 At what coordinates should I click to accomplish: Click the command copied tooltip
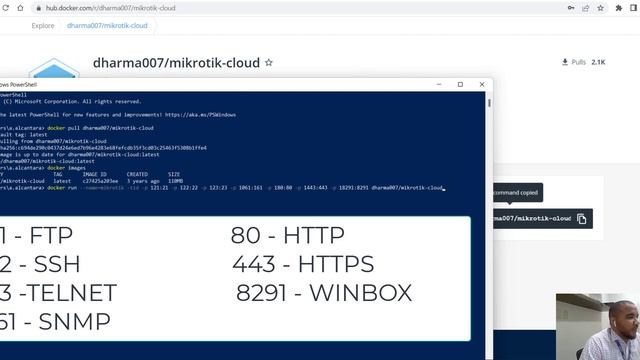[518, 193]
